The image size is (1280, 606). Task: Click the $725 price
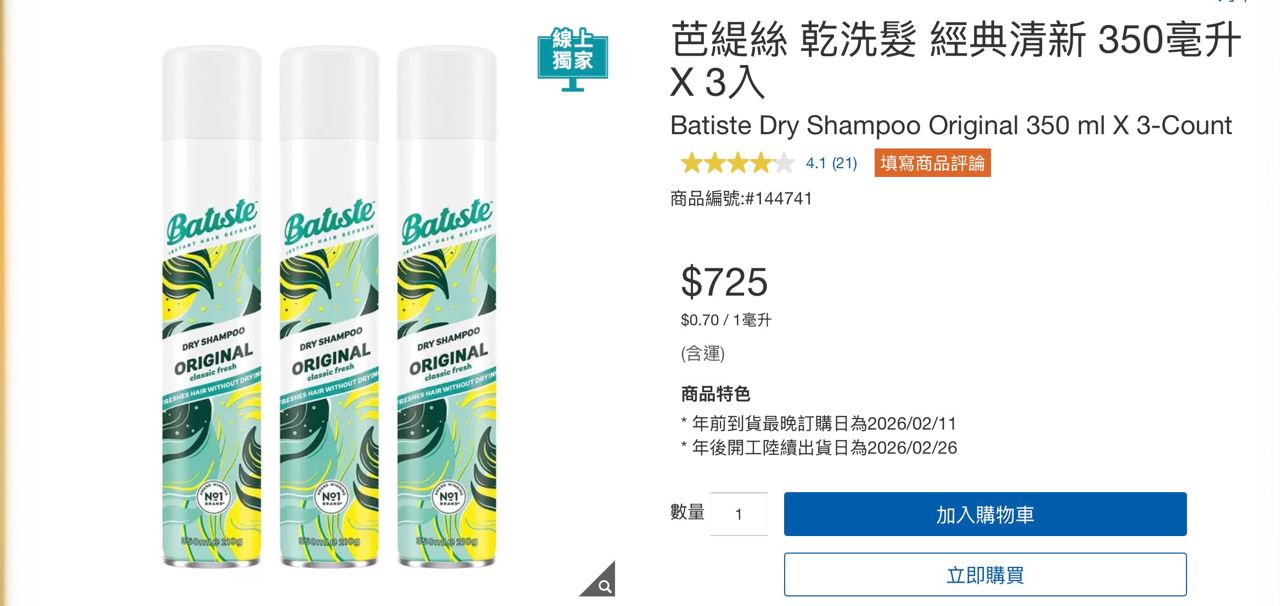tap(724, 282)
